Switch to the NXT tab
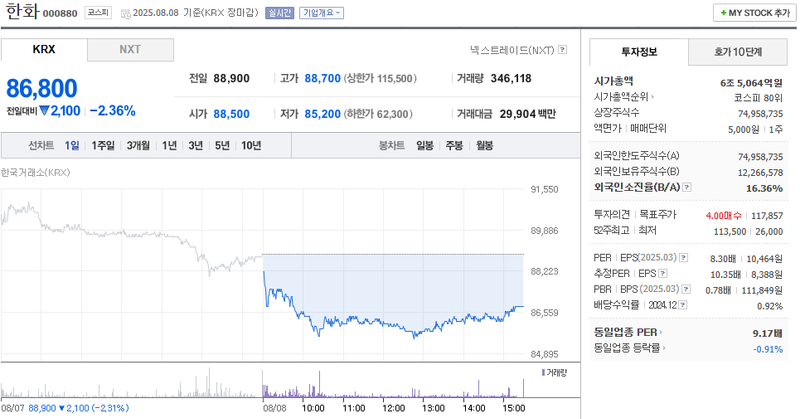800x419 pixels. (x=130, y=50)
